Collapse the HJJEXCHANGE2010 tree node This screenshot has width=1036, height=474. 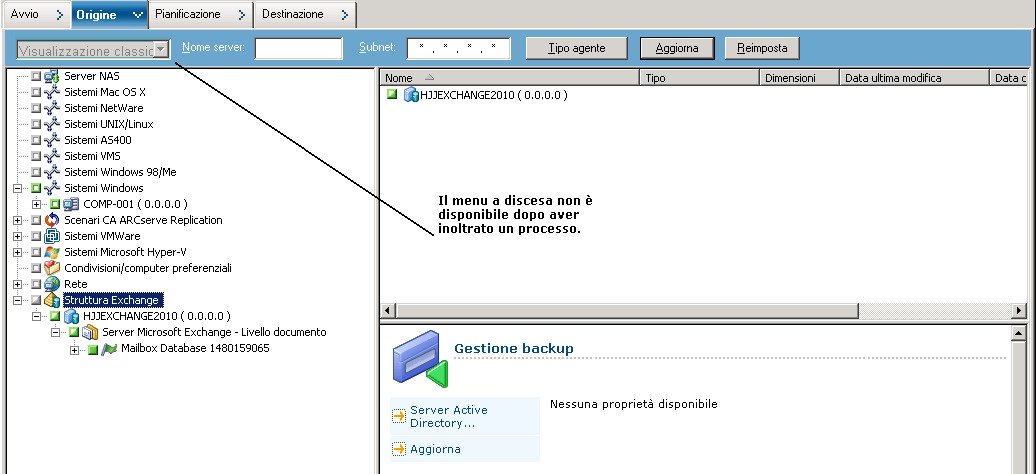pos(36,316)
